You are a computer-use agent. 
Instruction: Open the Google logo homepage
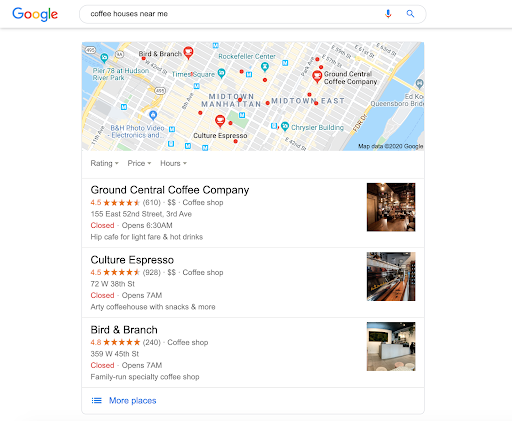35,14
